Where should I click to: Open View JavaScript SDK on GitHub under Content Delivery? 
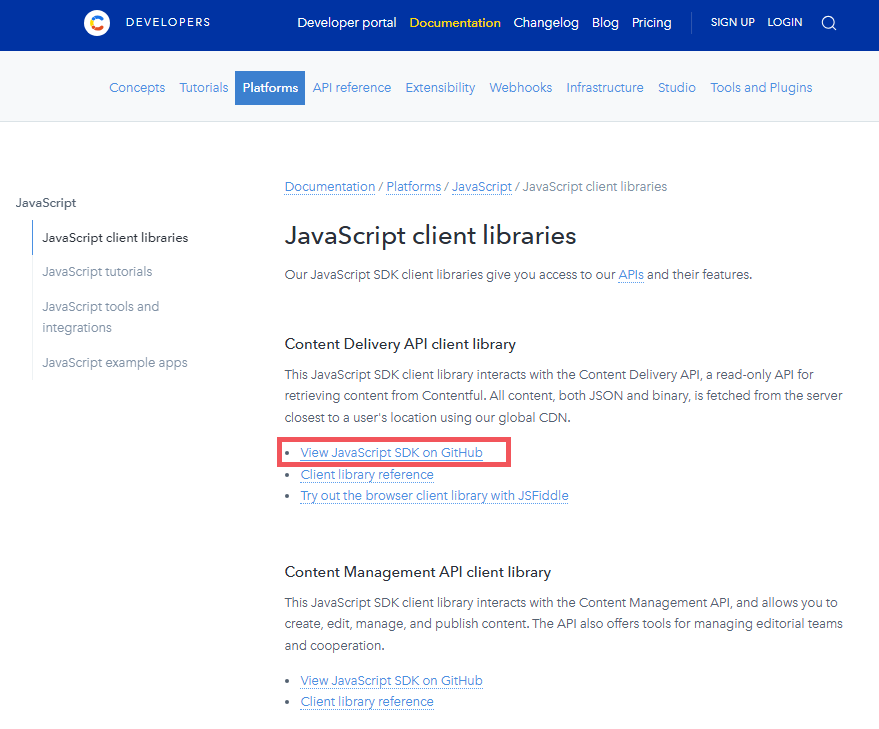(391, 453)
